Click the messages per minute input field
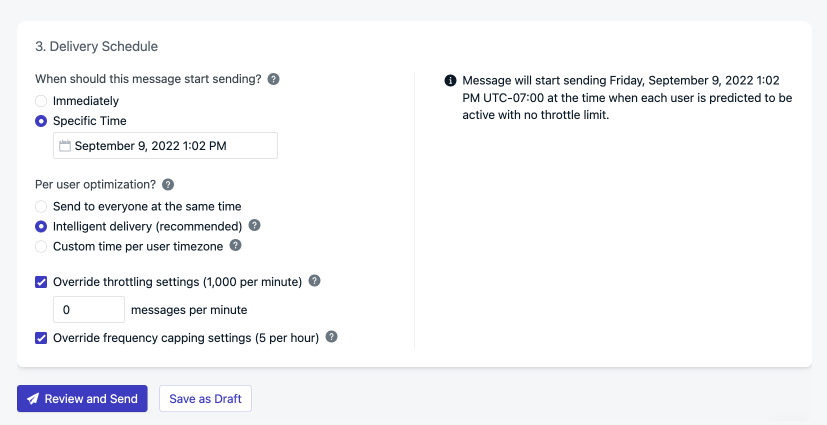 pos(89,310)
